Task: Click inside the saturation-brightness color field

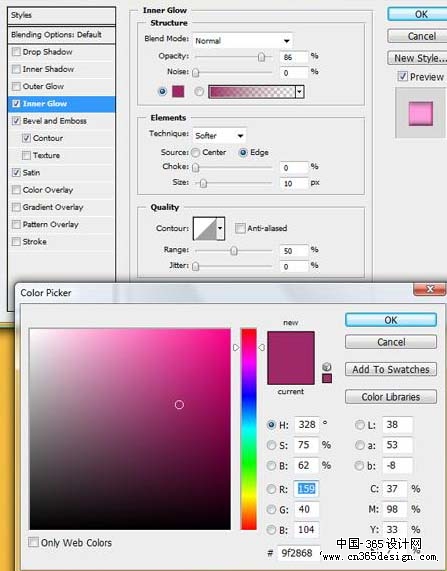Action: (x=130, y=429)
